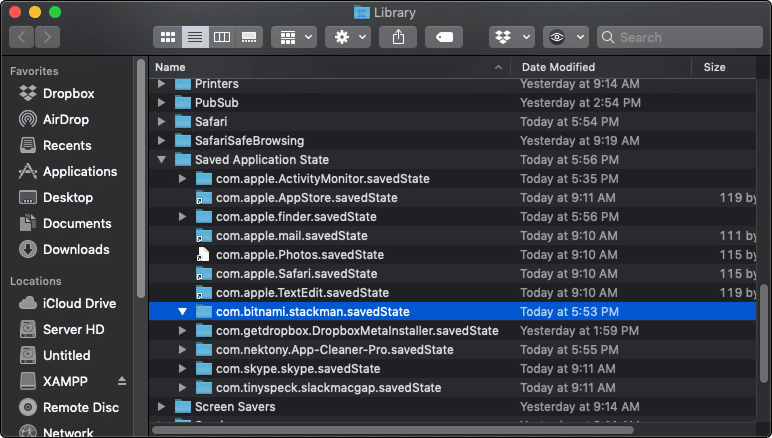Image resolution: width=772 pixels, height=438 pixels.
Task: Go back with the left arrow
Action: tap(23, 37)
